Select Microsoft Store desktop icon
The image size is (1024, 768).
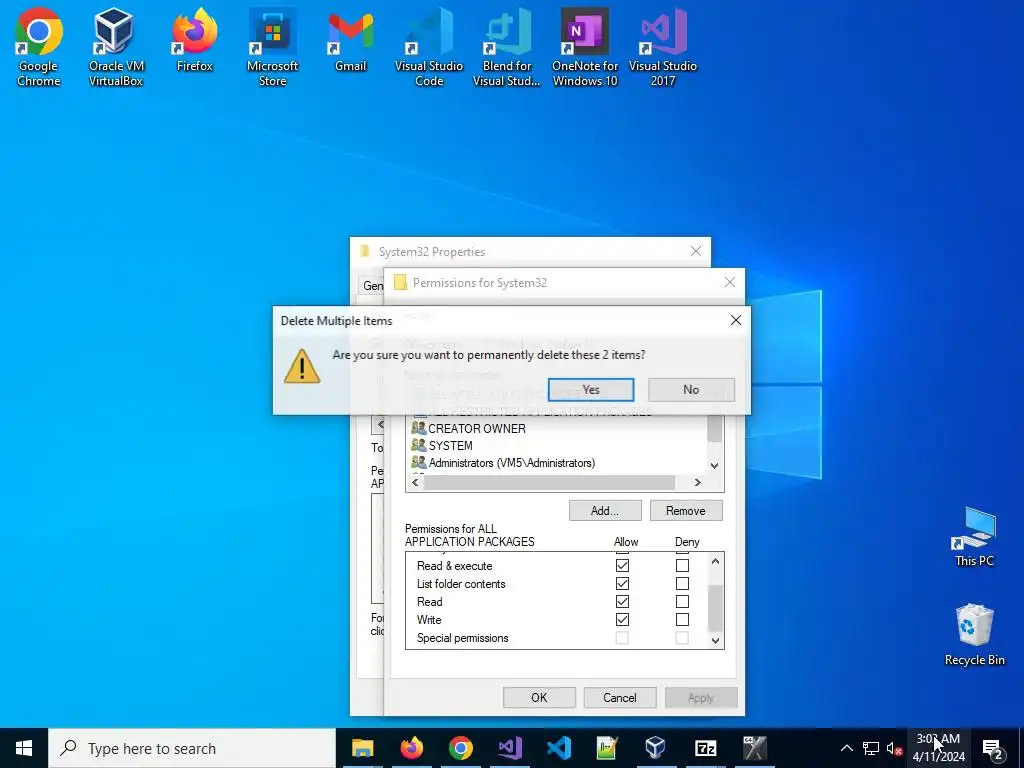pyautogui.click(x=272, y=47)
